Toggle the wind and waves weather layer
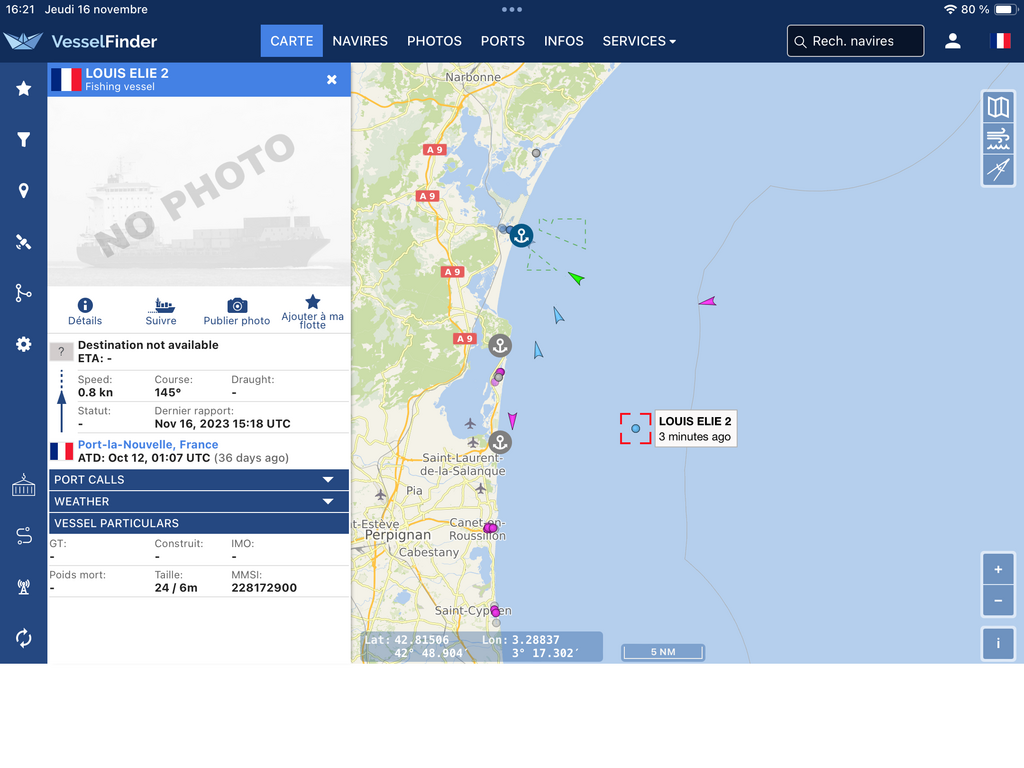Image resolution: width=1024 pixels, height=768 pixels. pyautogui.click(x=998, y=138)
